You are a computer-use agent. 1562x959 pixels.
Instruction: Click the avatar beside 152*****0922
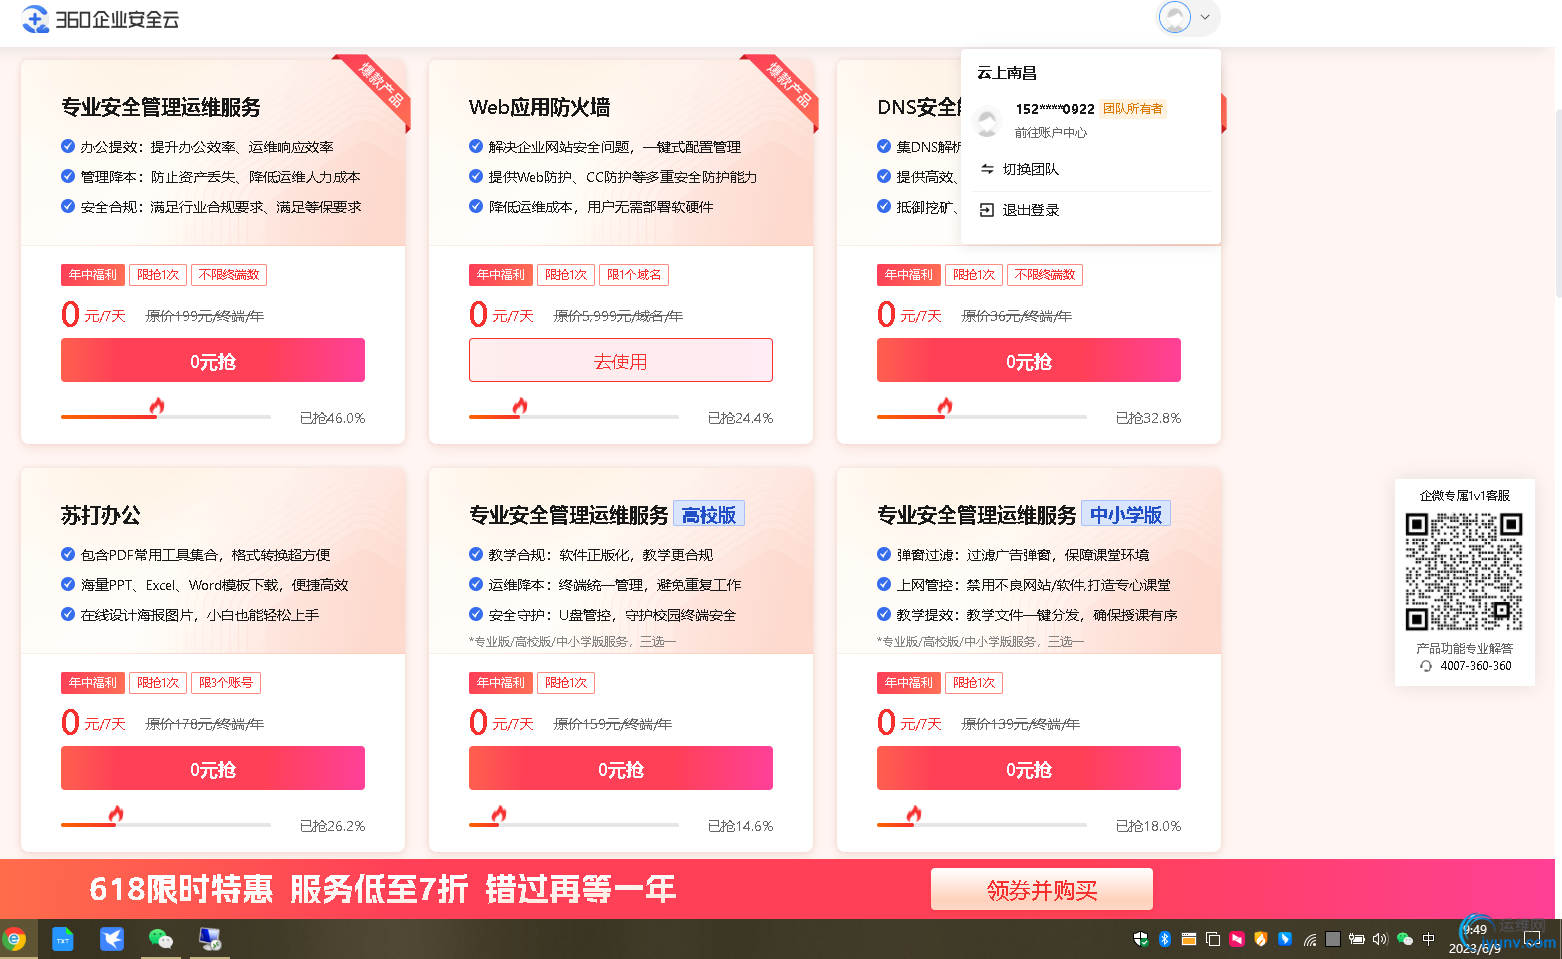click(988, 121)
